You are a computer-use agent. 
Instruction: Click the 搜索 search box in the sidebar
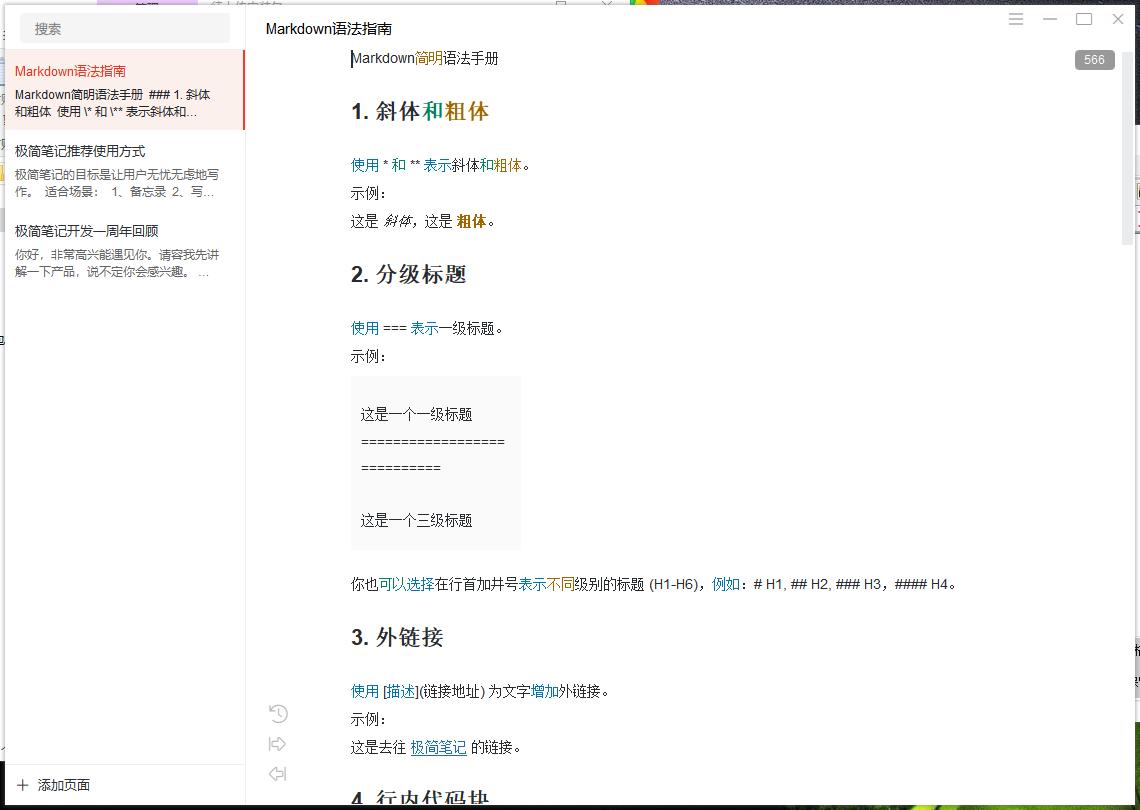point(124,29)
